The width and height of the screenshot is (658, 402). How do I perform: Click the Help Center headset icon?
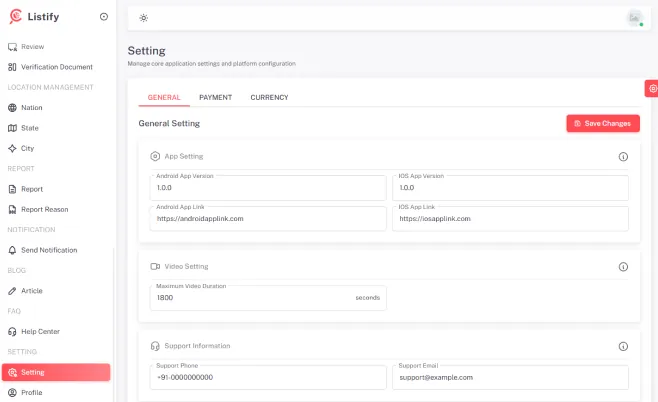tap(12, 332)
